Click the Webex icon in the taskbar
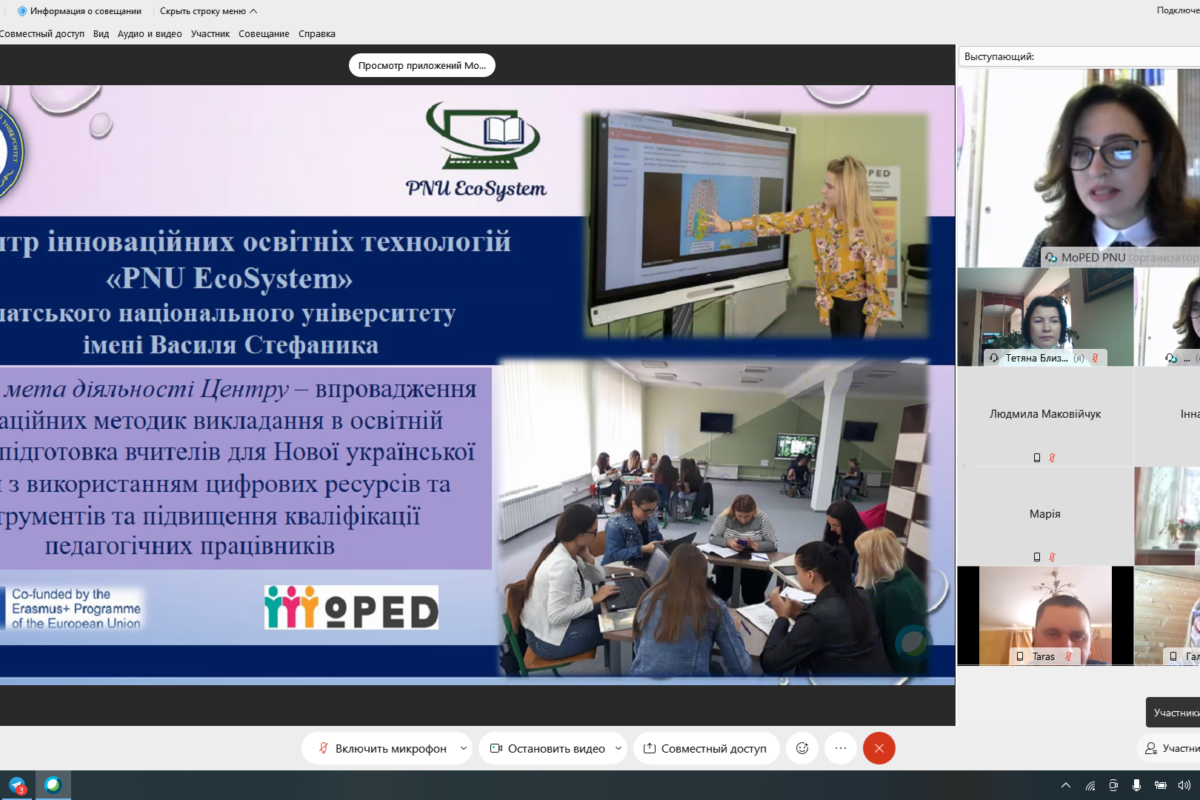 pos(53,785)
